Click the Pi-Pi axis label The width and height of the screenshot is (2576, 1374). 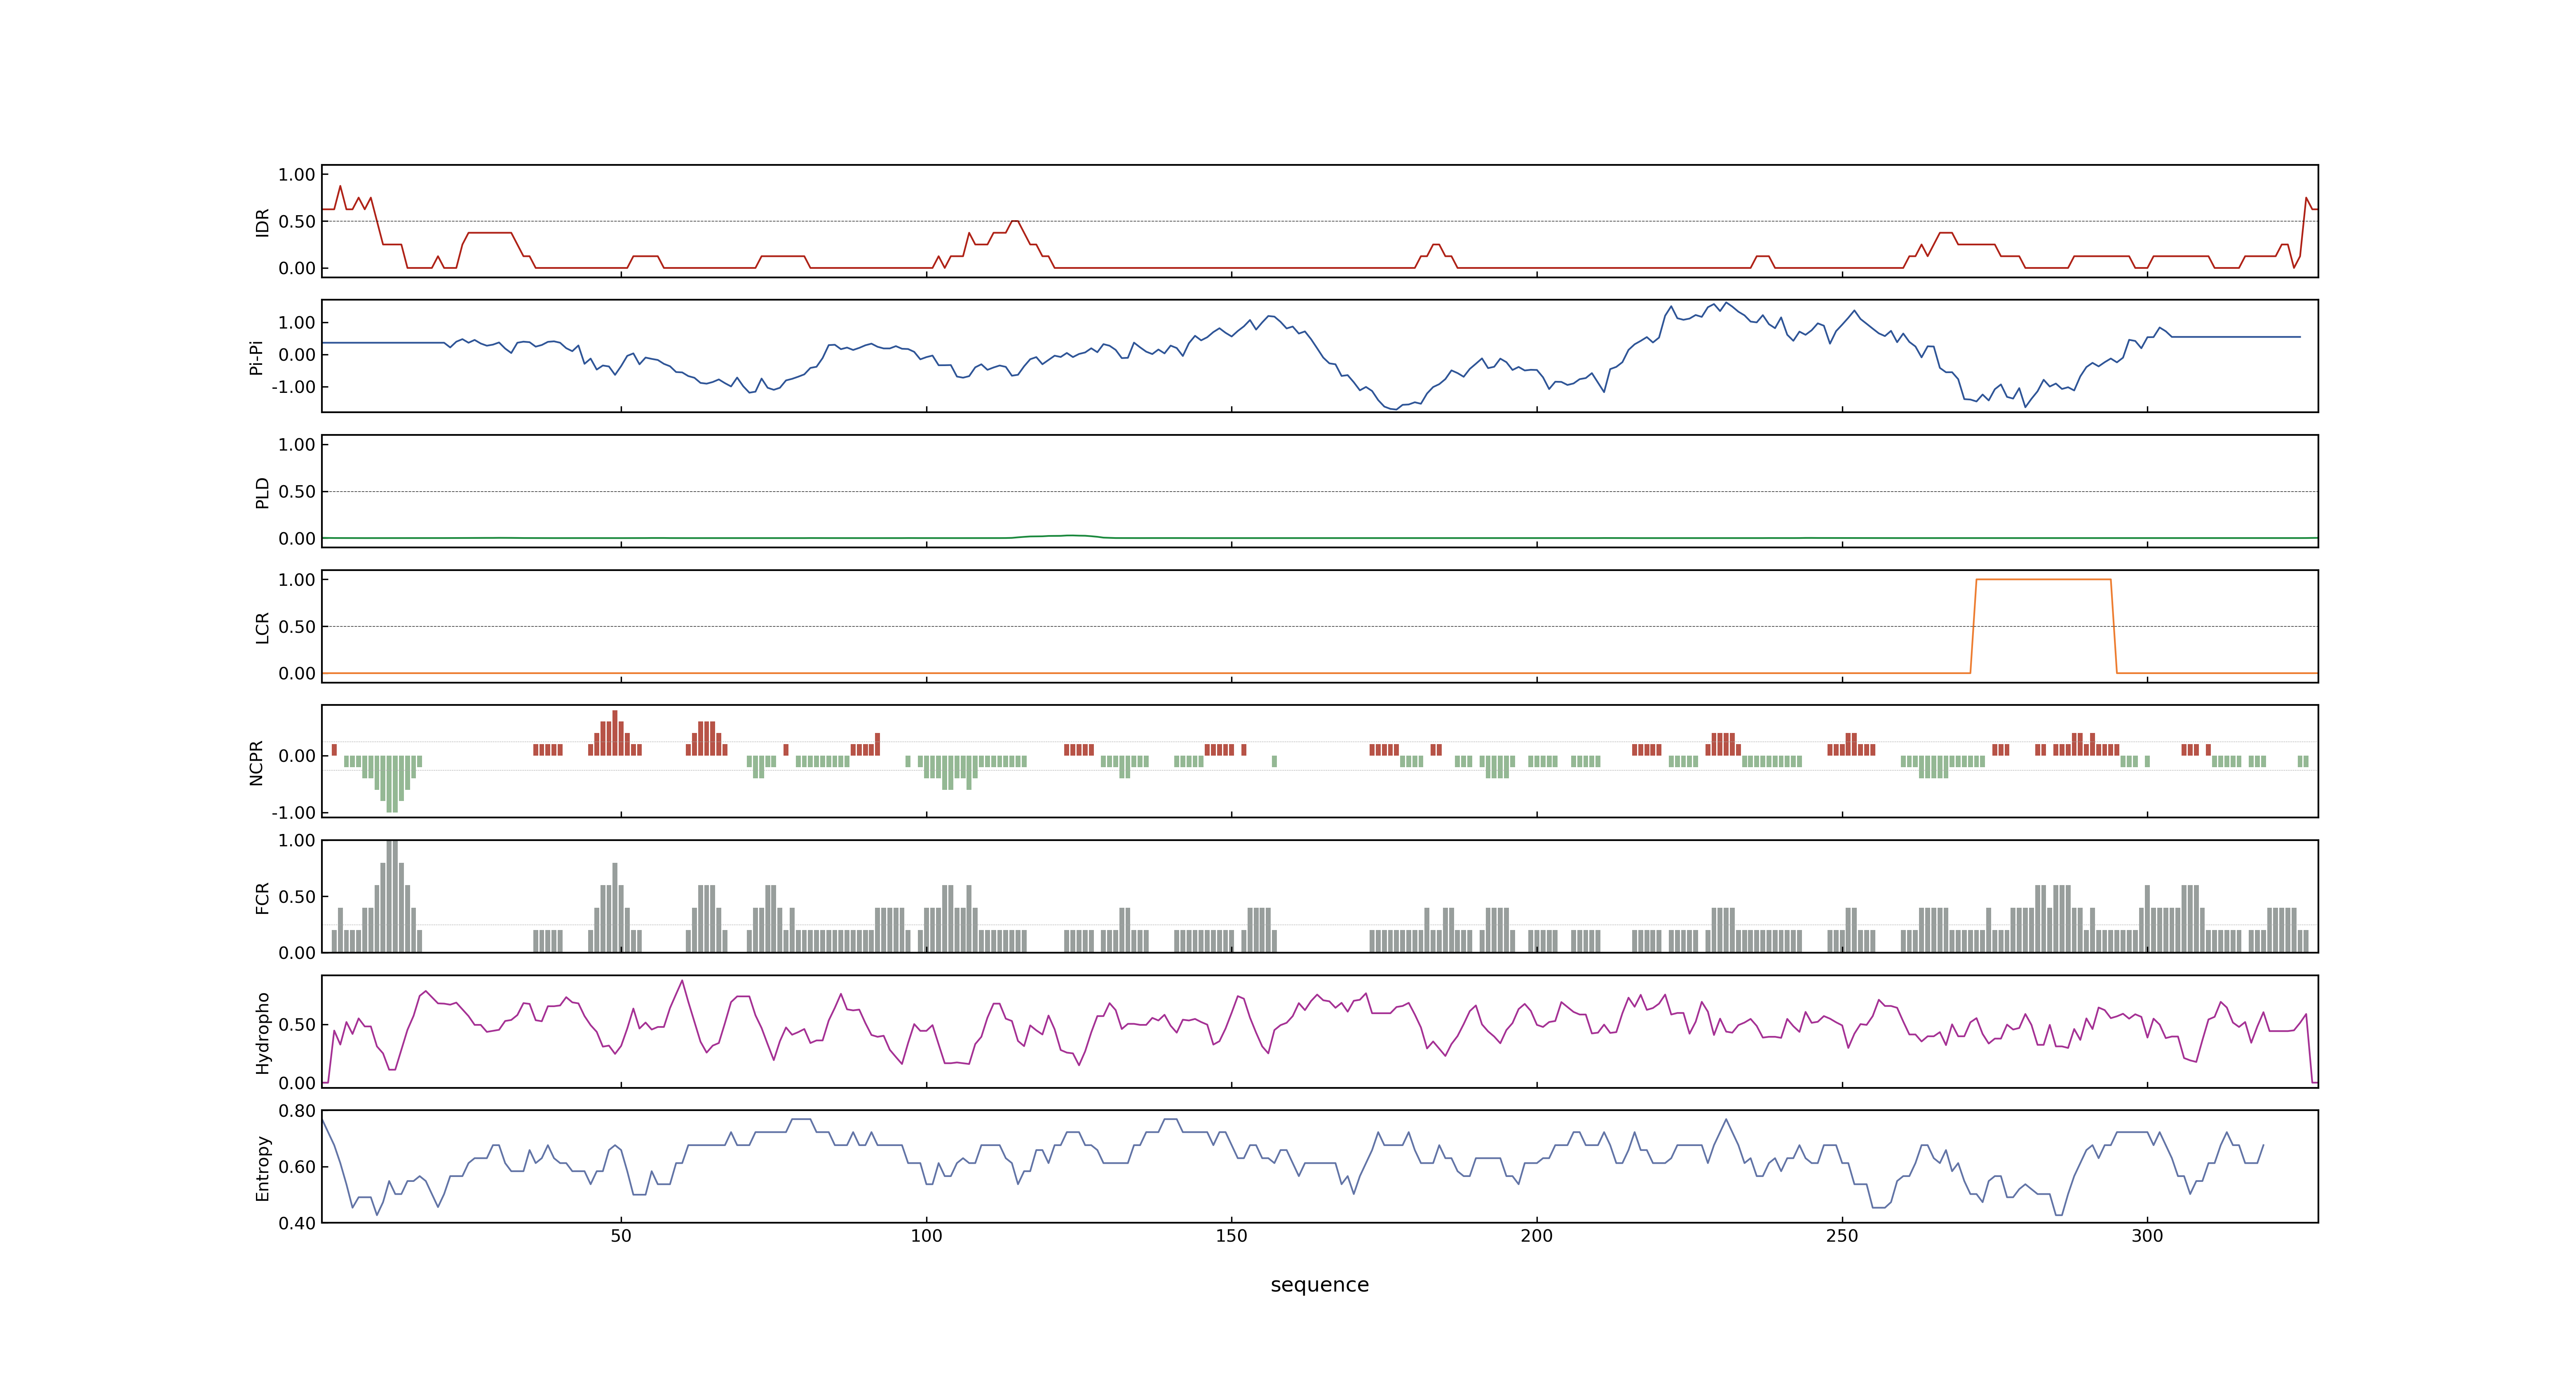tap(256, 357)
